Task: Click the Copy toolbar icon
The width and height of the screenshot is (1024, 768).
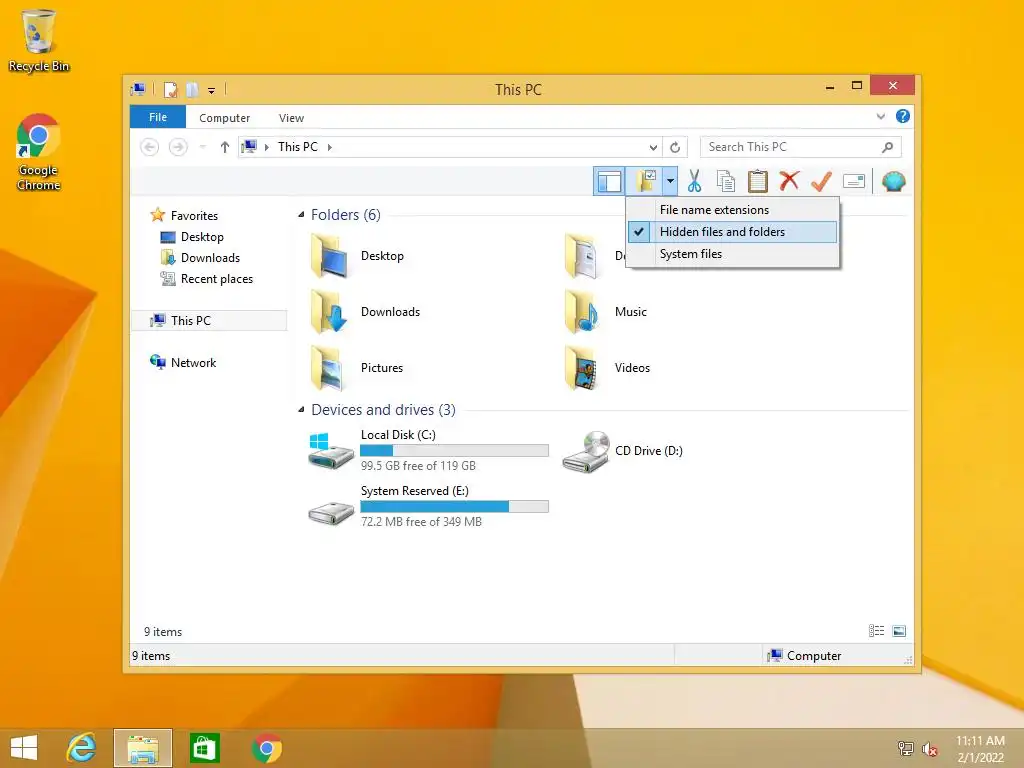Action: [726, 182]
